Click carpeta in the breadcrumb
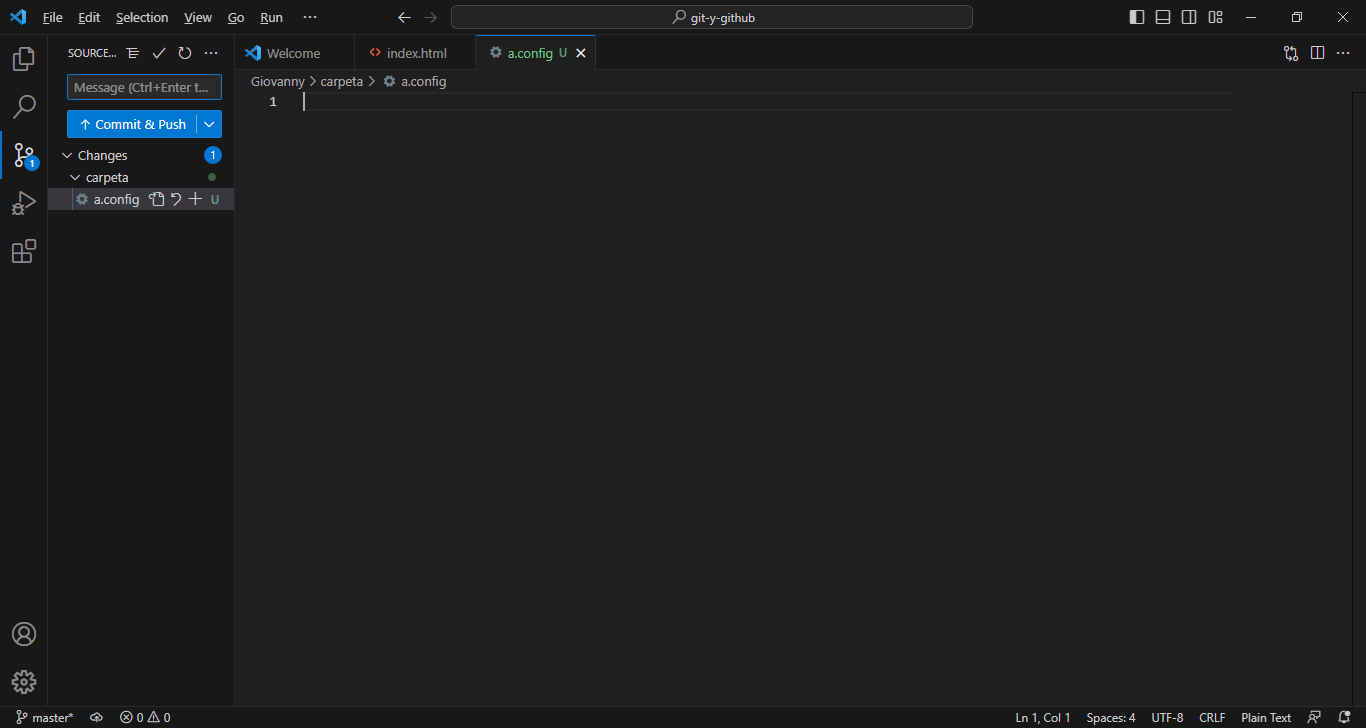1366x728 pixels. click(342, 81)
